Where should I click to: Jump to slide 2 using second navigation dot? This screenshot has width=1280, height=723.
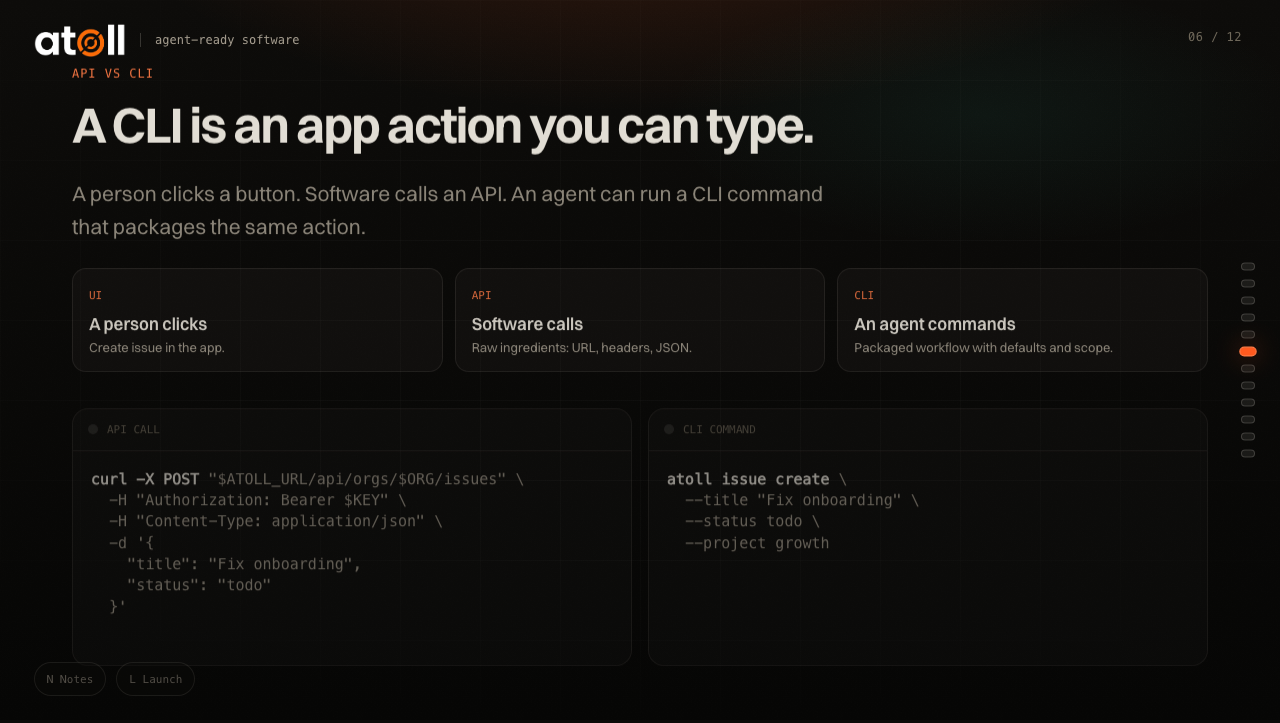point(1248,283)
